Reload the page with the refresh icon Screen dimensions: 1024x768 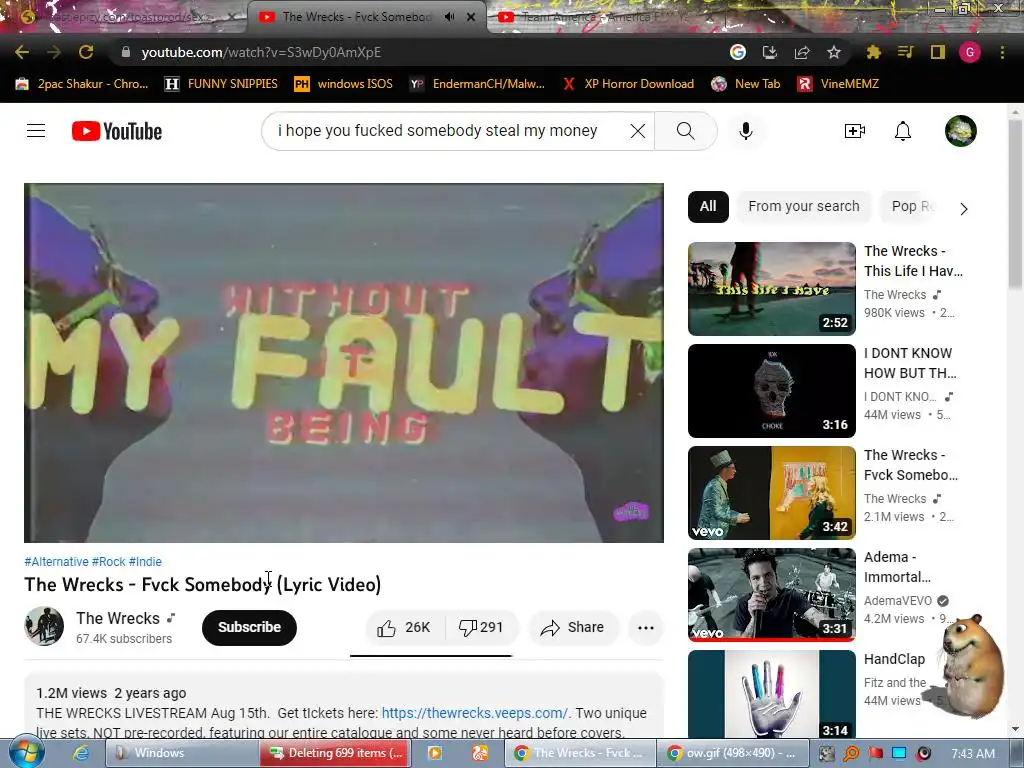point(86,52)
